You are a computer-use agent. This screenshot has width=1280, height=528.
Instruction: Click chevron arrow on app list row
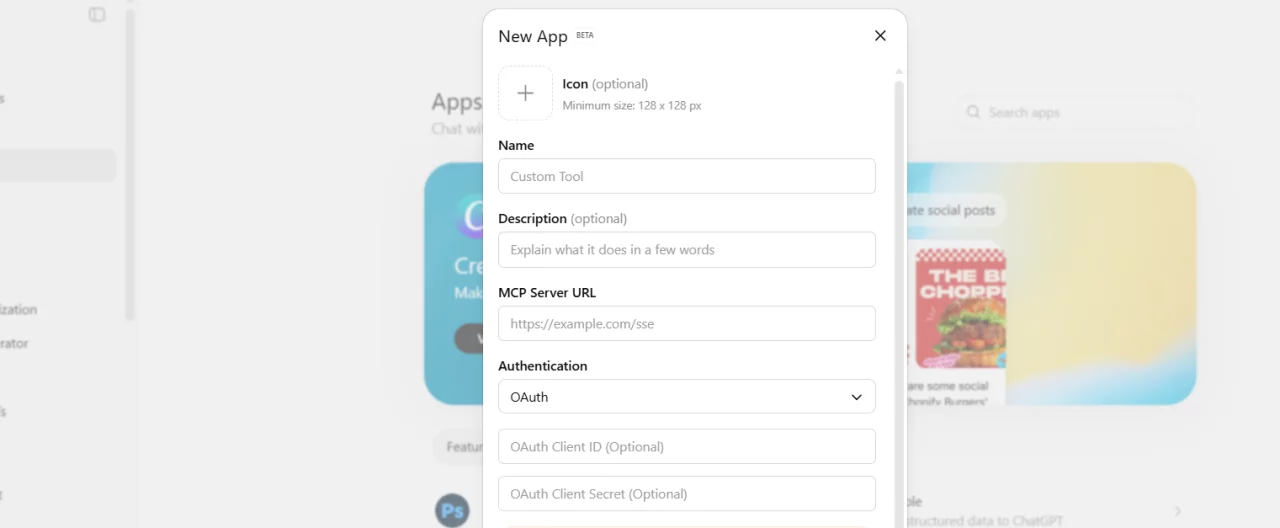pos(1177,511)
